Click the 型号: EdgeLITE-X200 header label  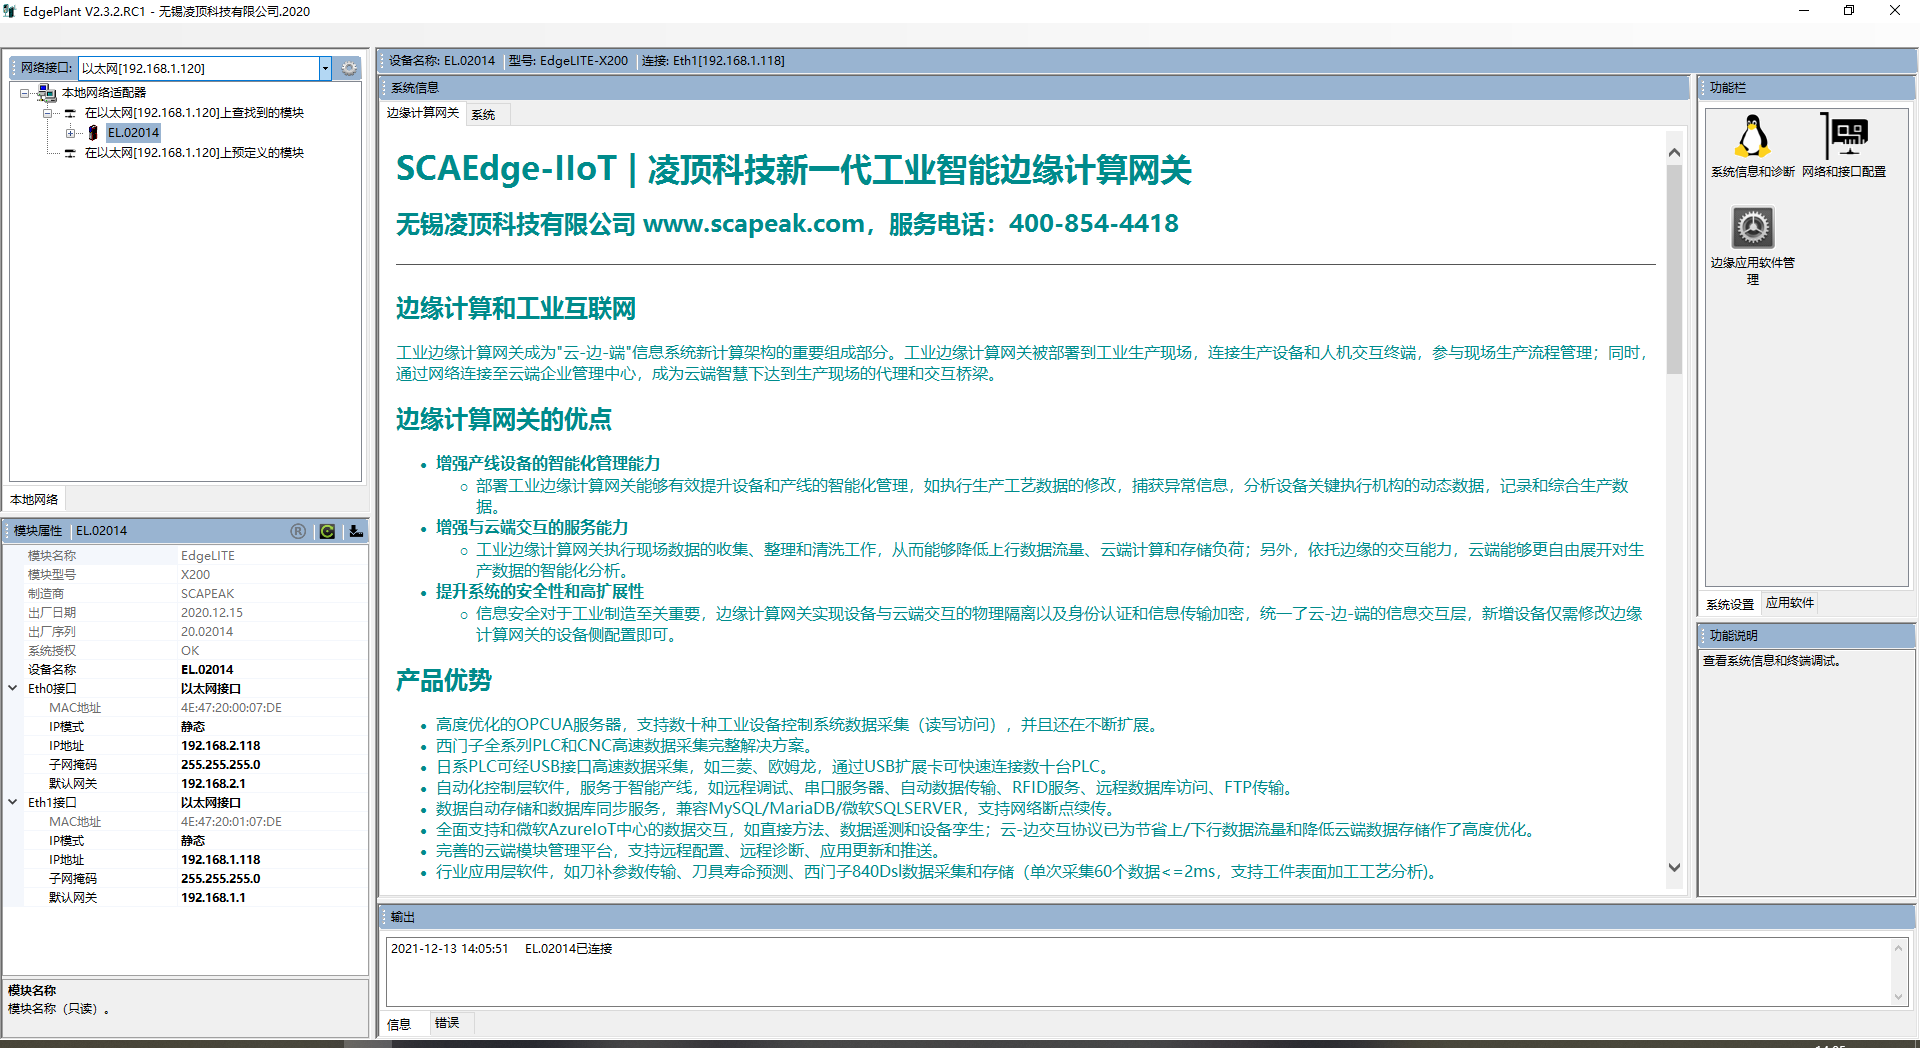(568, 61)
